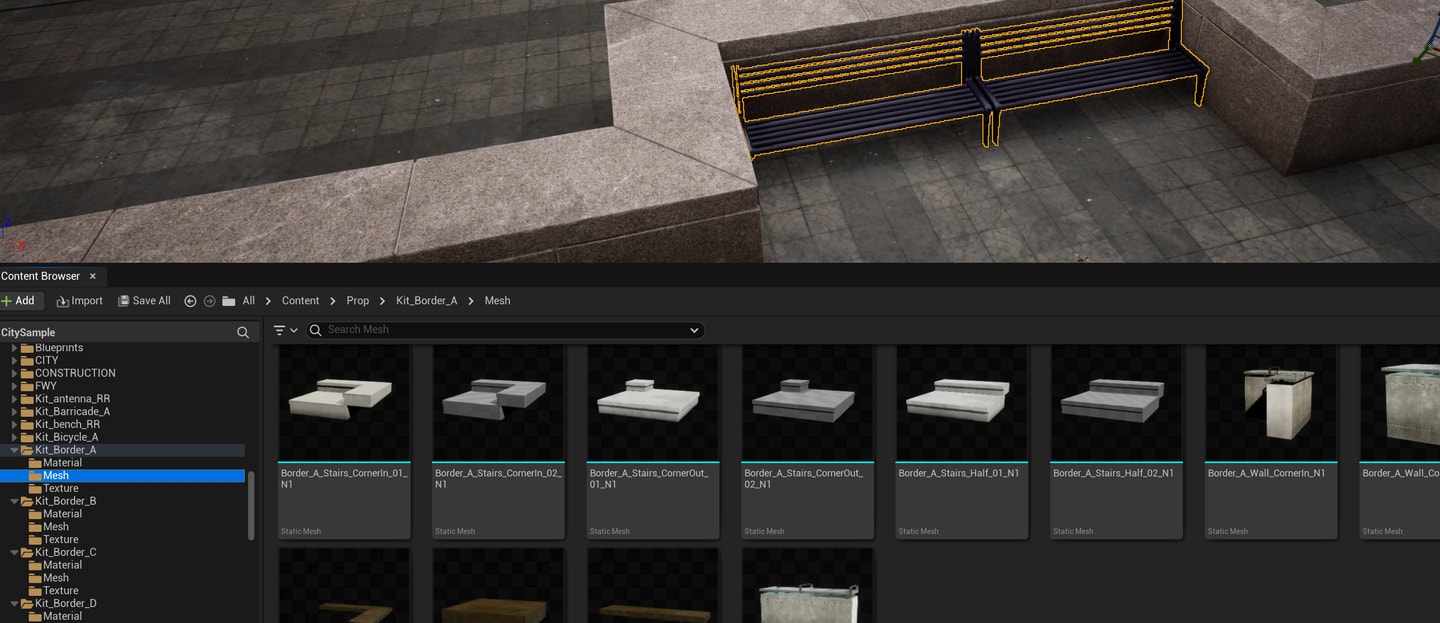This screenshot has width=1440, height=623.
Task: Jump to All in the path bar
Action: click(249, 301)
